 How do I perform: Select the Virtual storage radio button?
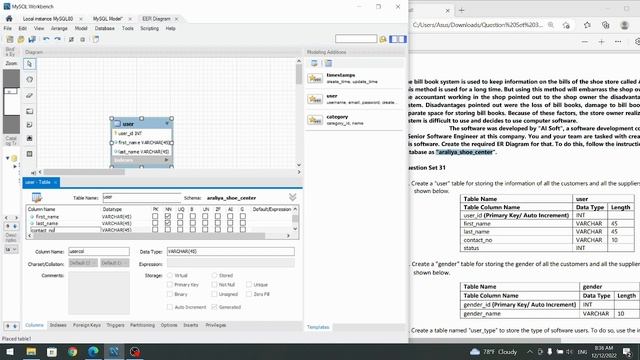(170, 276)
